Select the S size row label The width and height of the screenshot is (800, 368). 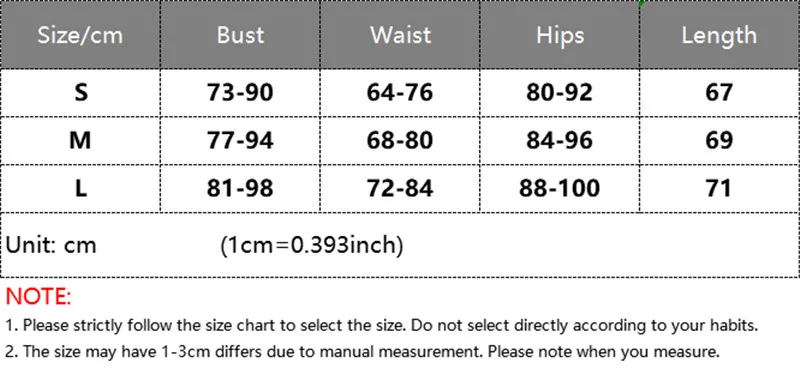81,92
